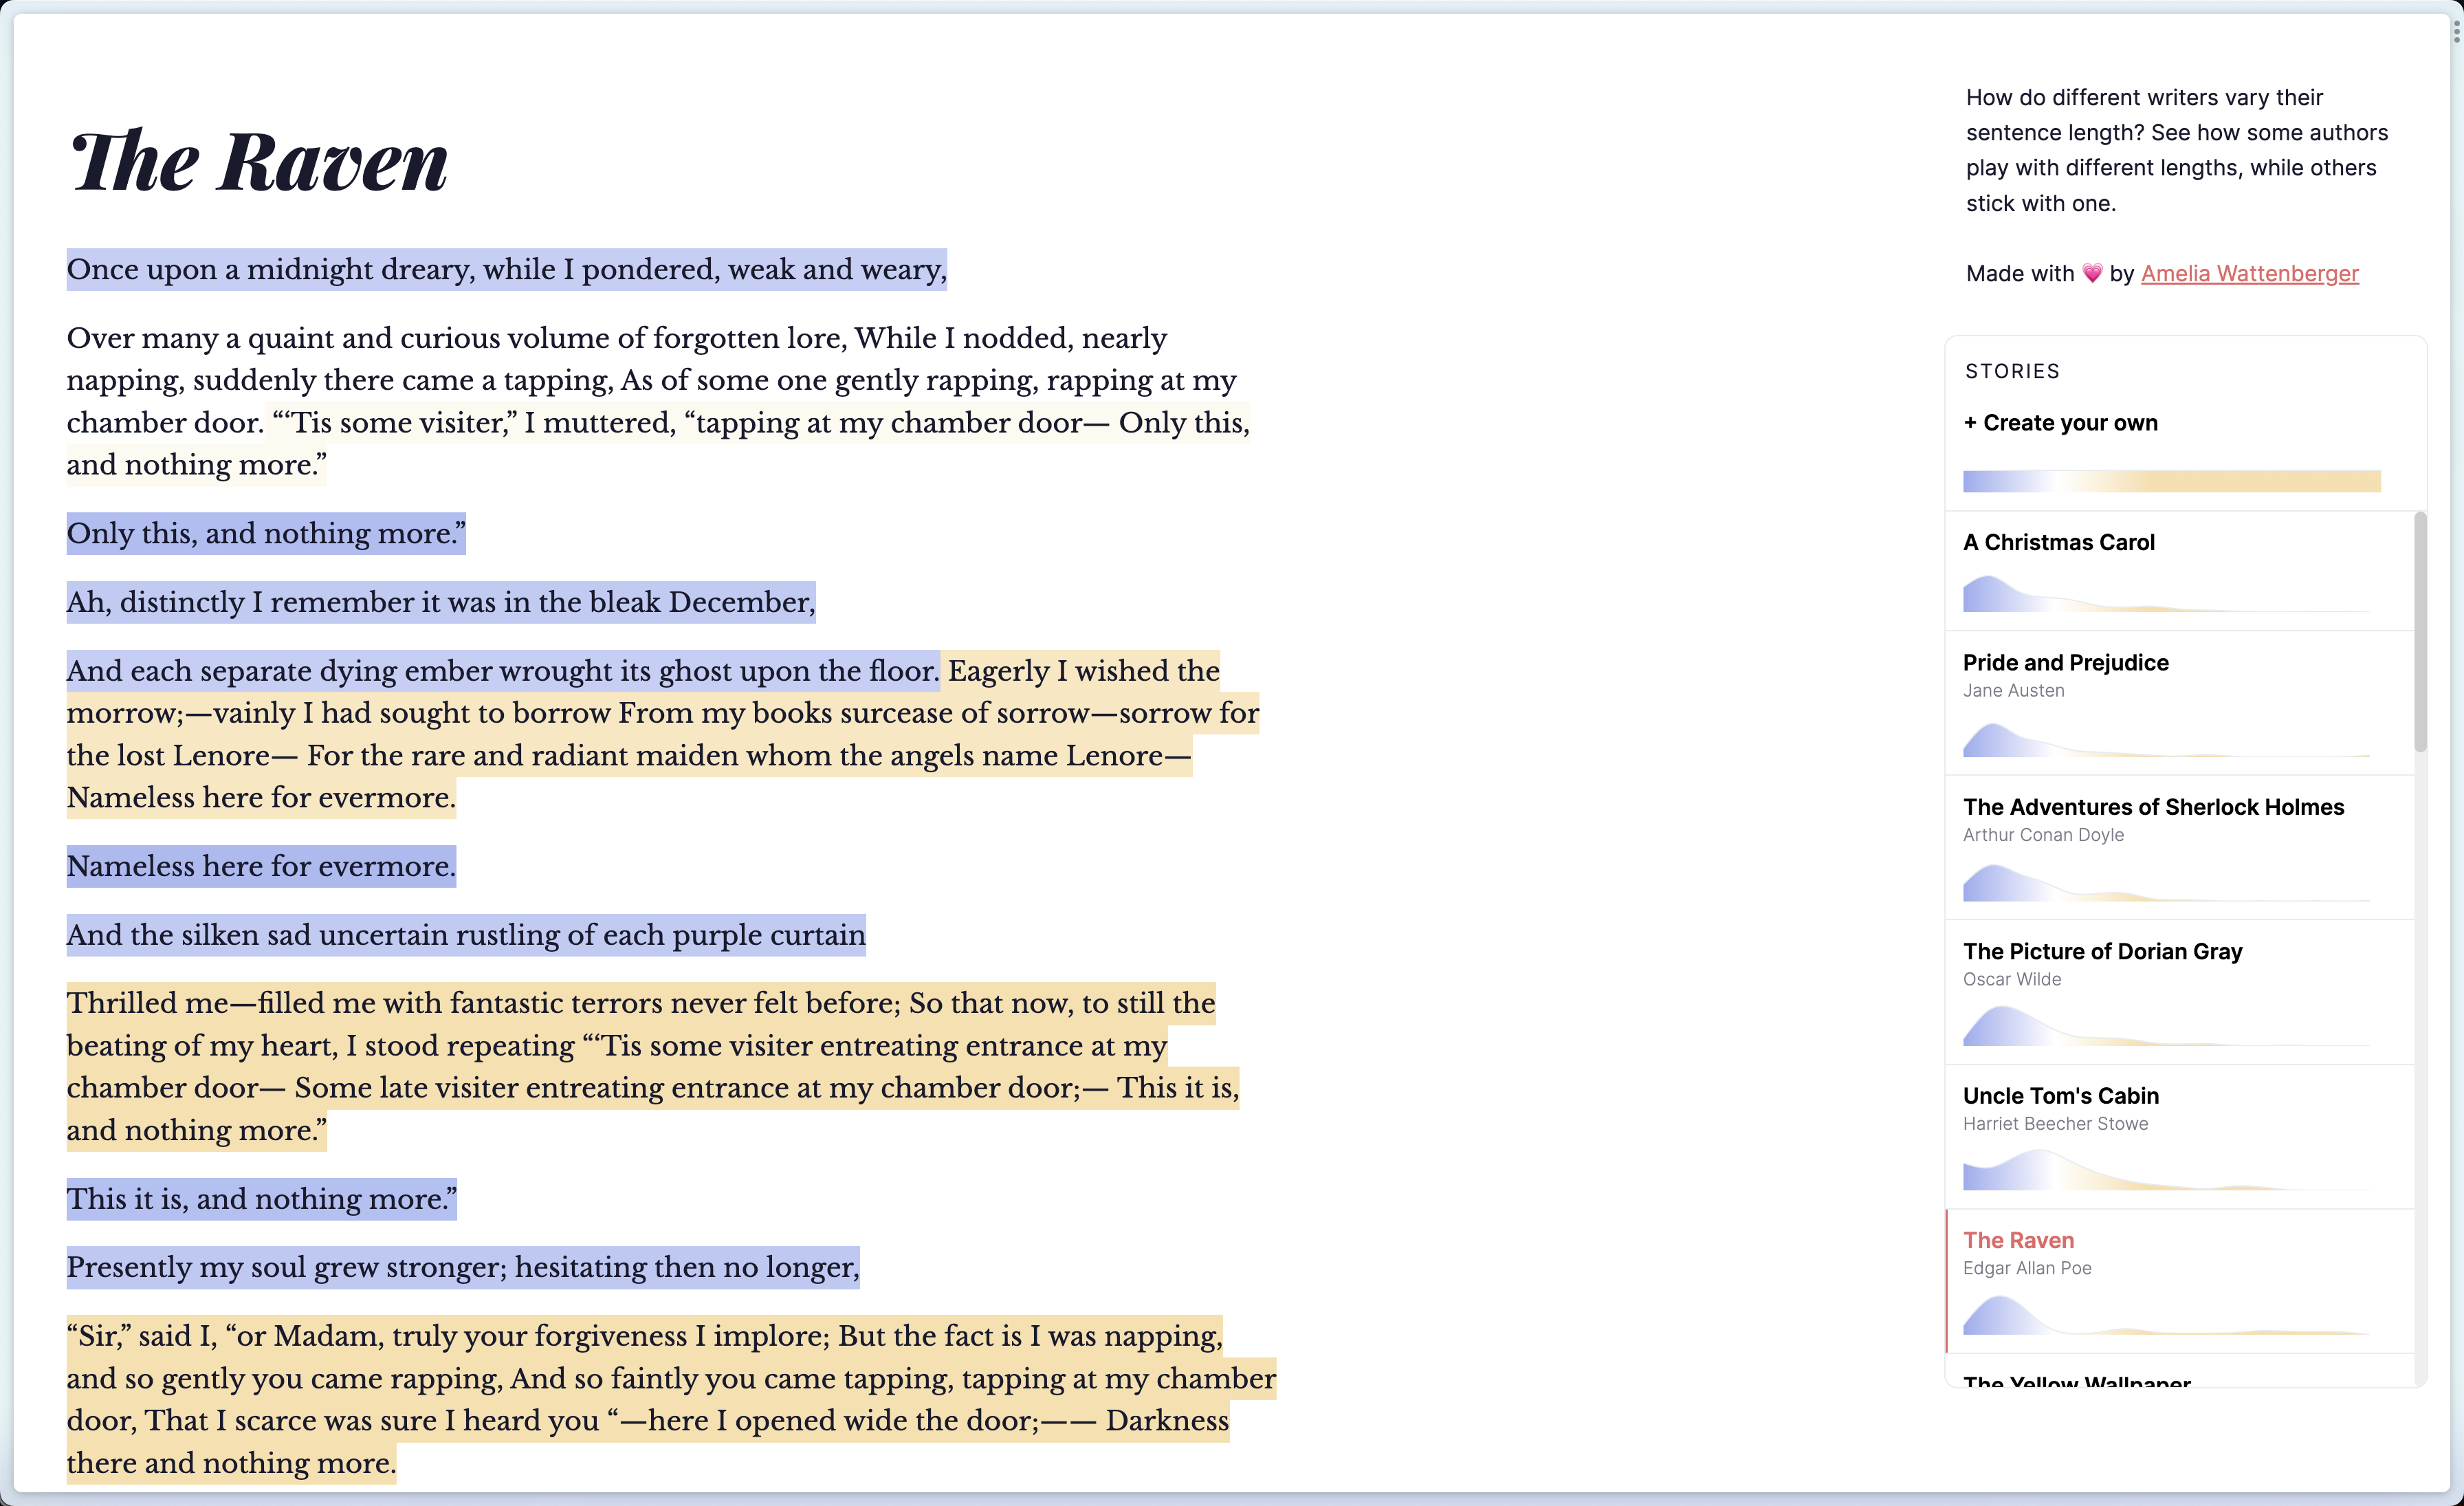Click sentence 'Eagerly I wished the morrow'

662,734
